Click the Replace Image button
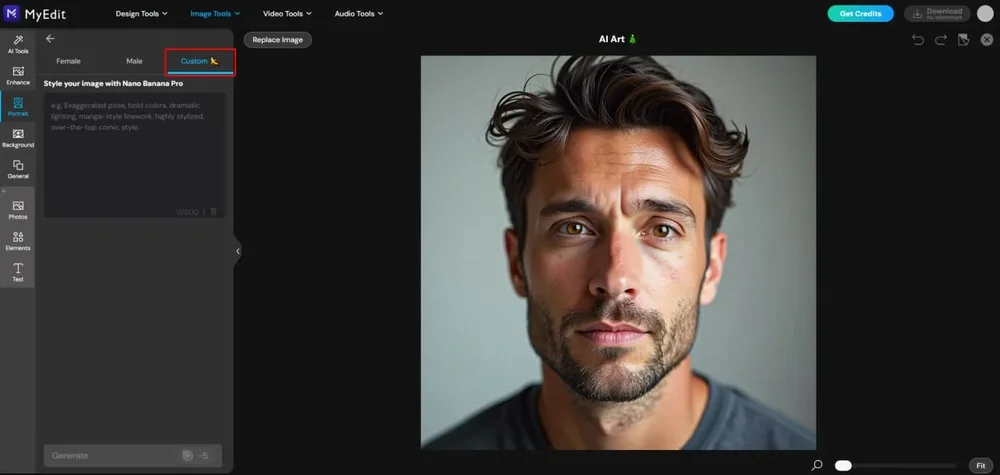Image resolution: width=1000 pixels, height=475 pixels. point(278,40)
